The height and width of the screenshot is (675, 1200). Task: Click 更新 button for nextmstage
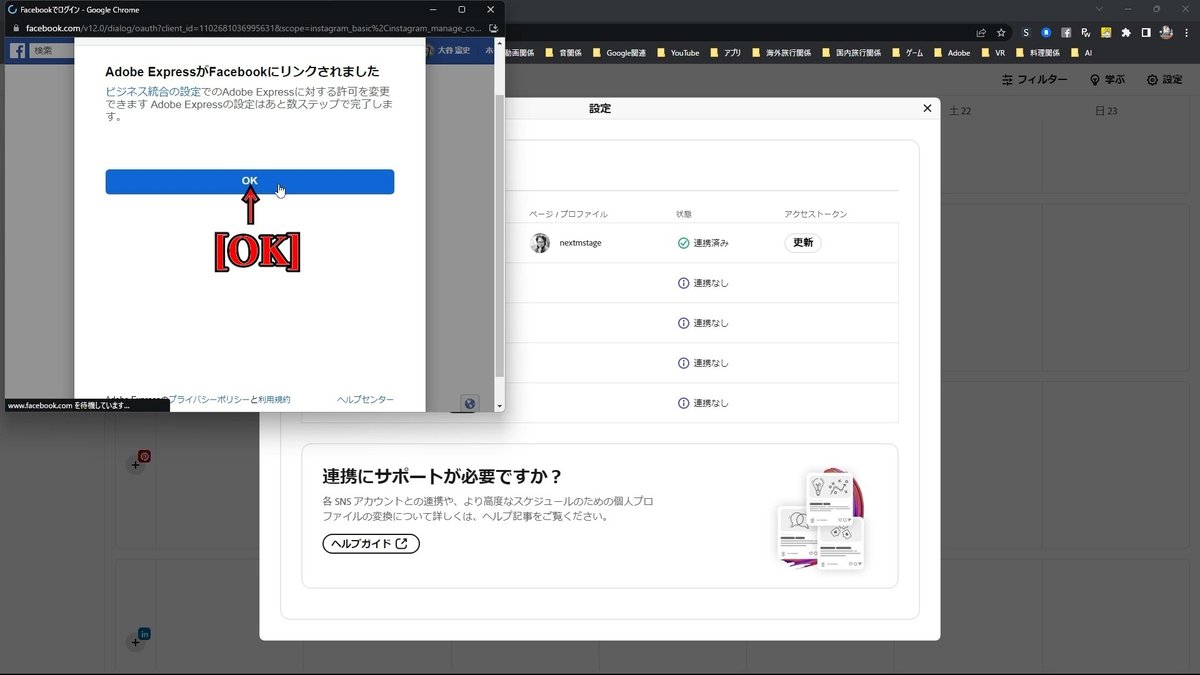(803, 242)
